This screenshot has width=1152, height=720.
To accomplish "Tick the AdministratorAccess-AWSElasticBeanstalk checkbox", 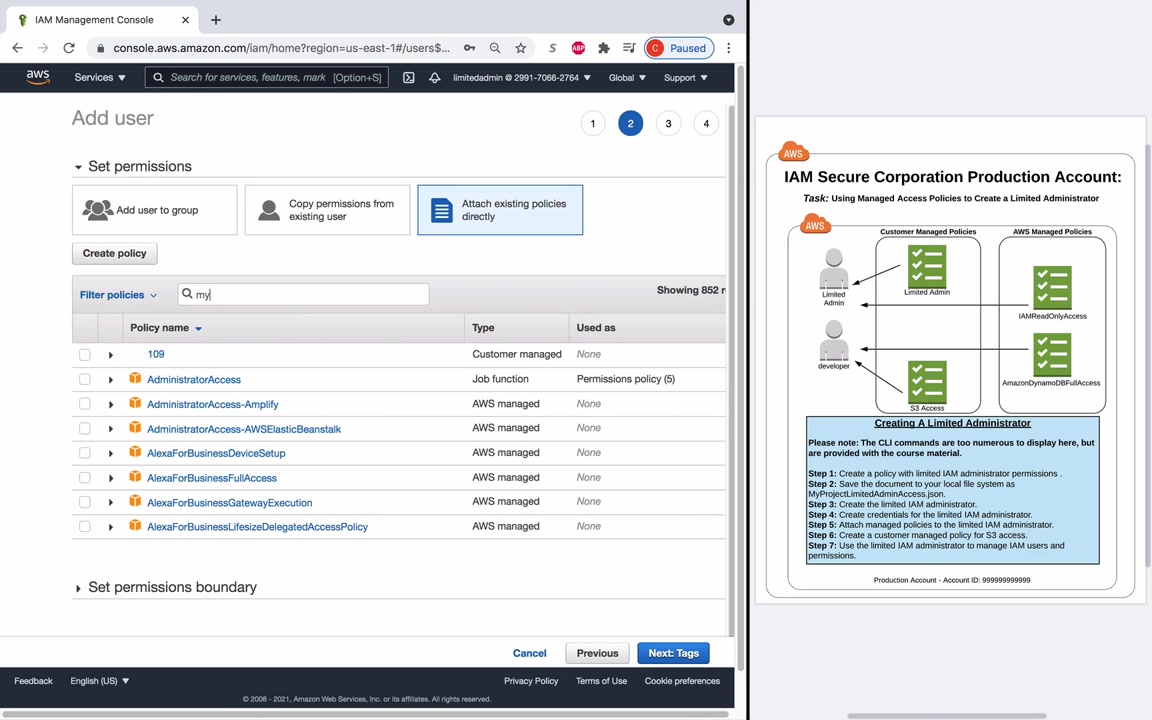I will coord(85,428).
